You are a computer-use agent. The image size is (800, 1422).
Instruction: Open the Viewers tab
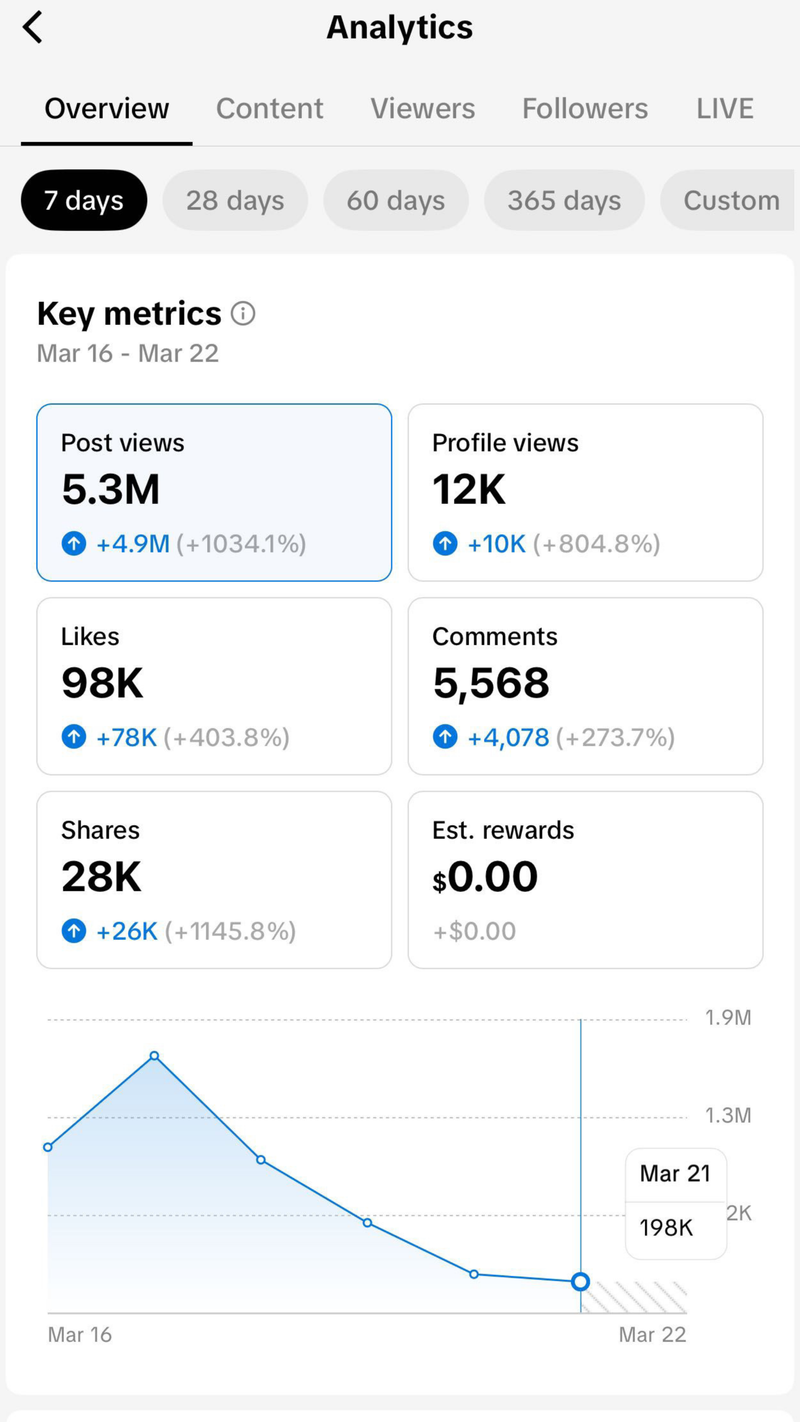click(422, 108)
